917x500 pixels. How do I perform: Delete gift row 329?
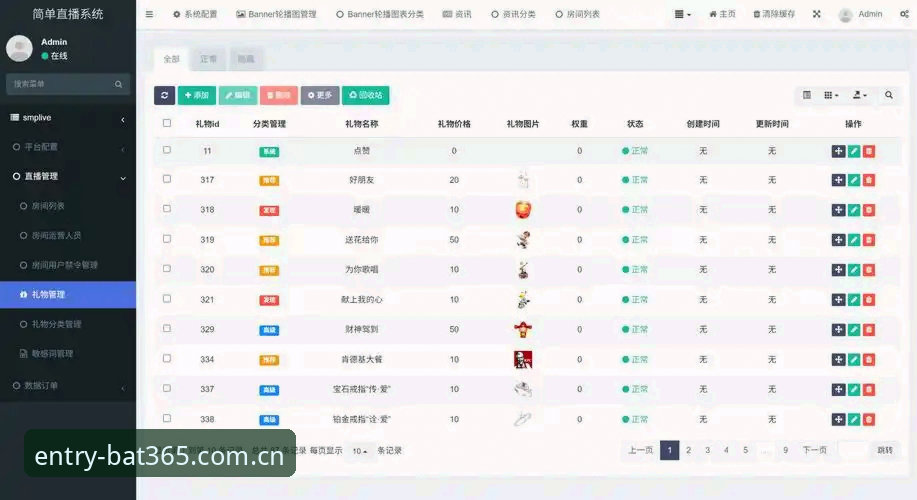pos(869,330)
